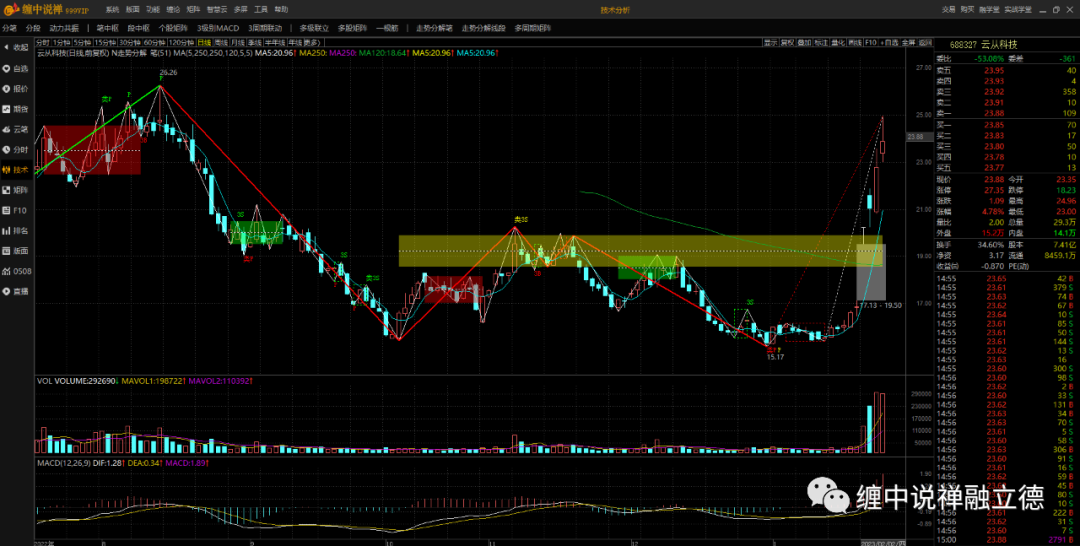Open the 功能 menu
The height and width of the screenshot is (546, 1080).
tap(153, 10)
